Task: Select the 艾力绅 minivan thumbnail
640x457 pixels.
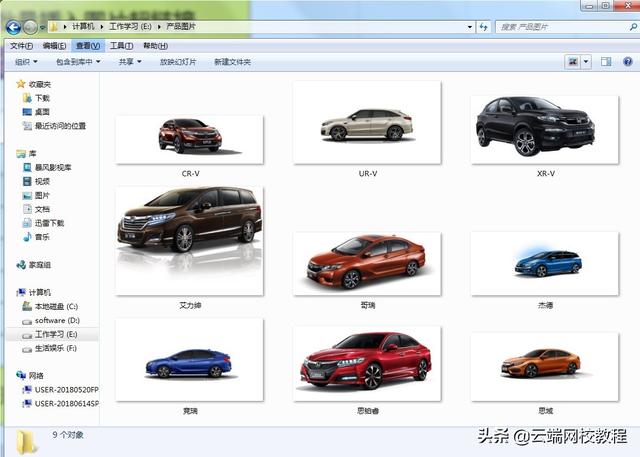Action: click(x=190, y=241)
